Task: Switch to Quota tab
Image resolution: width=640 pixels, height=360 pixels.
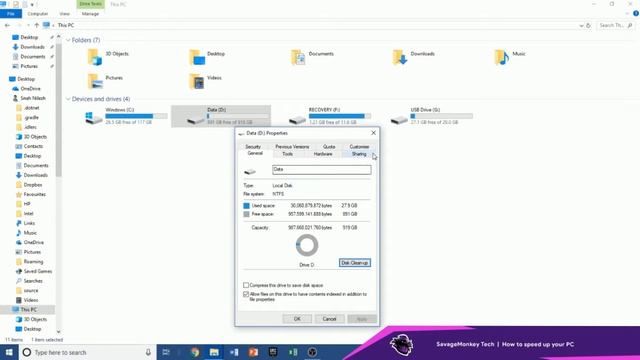Action: point(329,147)
